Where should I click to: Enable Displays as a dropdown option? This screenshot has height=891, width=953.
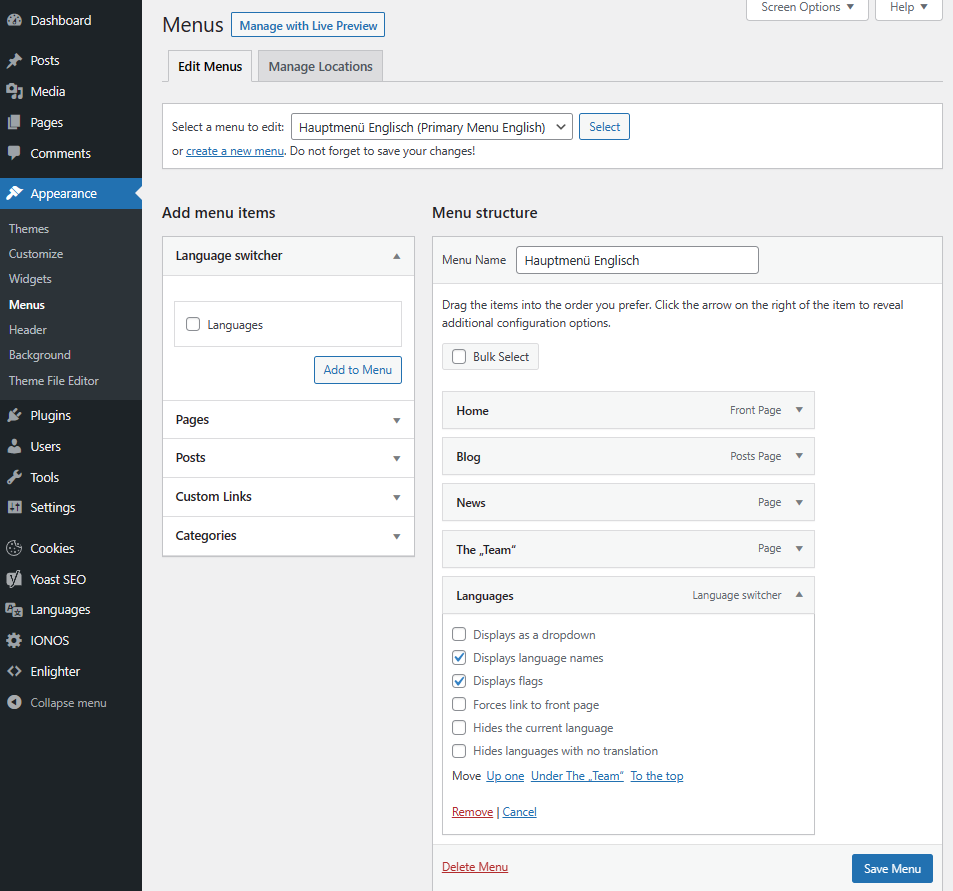point(459,635)
